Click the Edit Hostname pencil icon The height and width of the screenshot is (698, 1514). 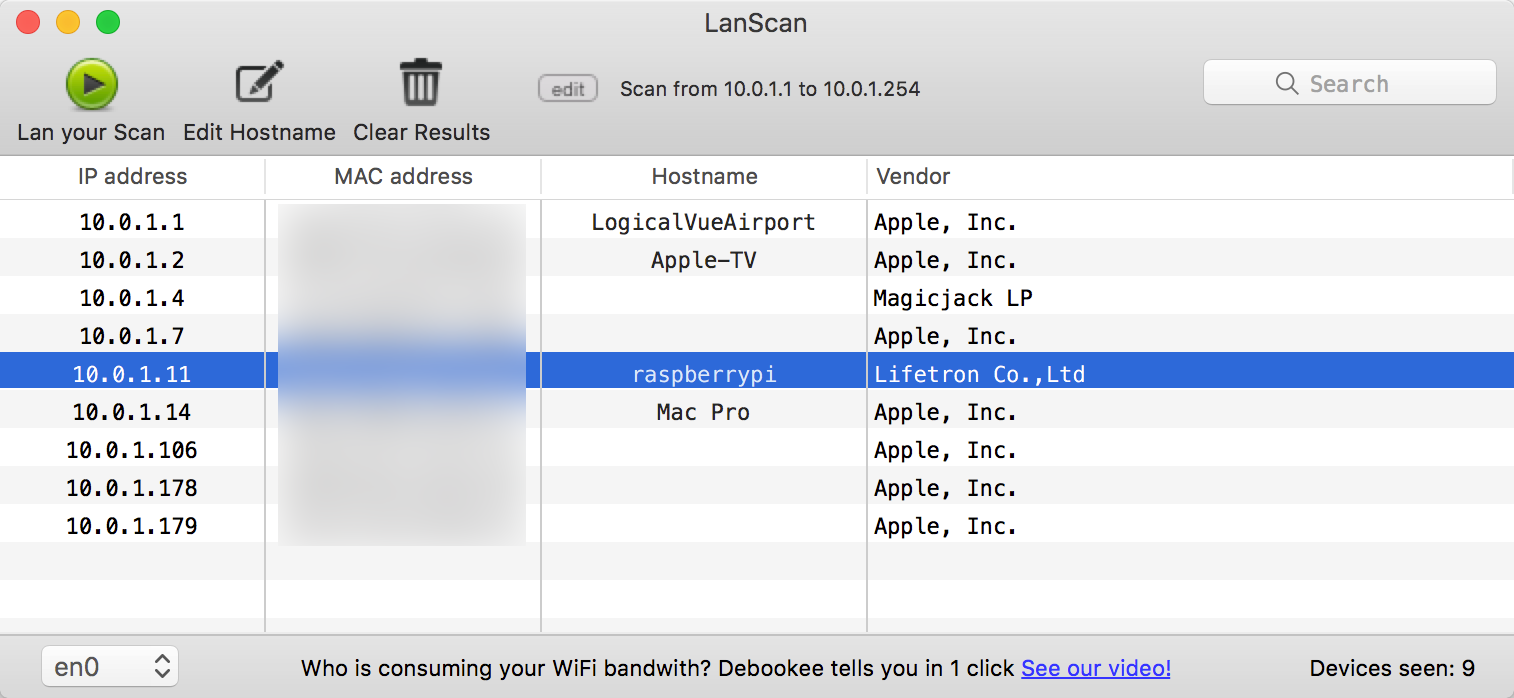coord(259,84)
